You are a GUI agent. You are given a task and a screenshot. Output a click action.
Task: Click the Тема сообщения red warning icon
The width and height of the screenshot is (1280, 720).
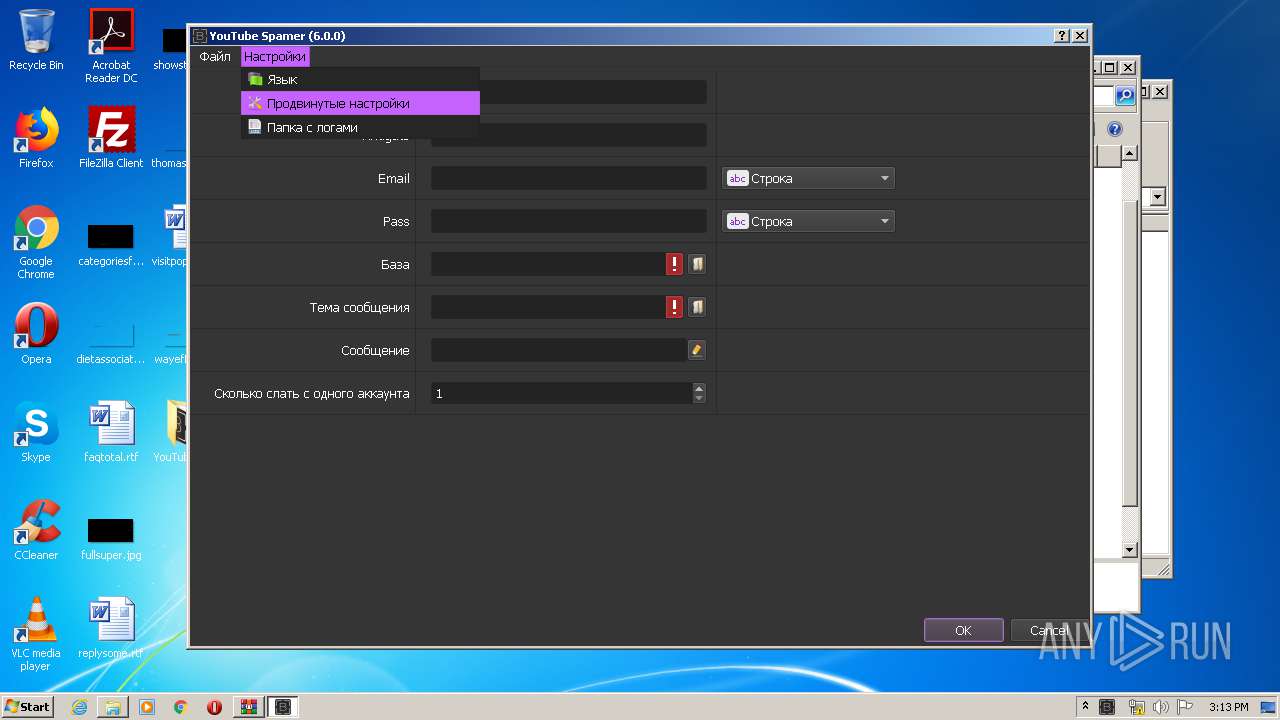point(675,307)
